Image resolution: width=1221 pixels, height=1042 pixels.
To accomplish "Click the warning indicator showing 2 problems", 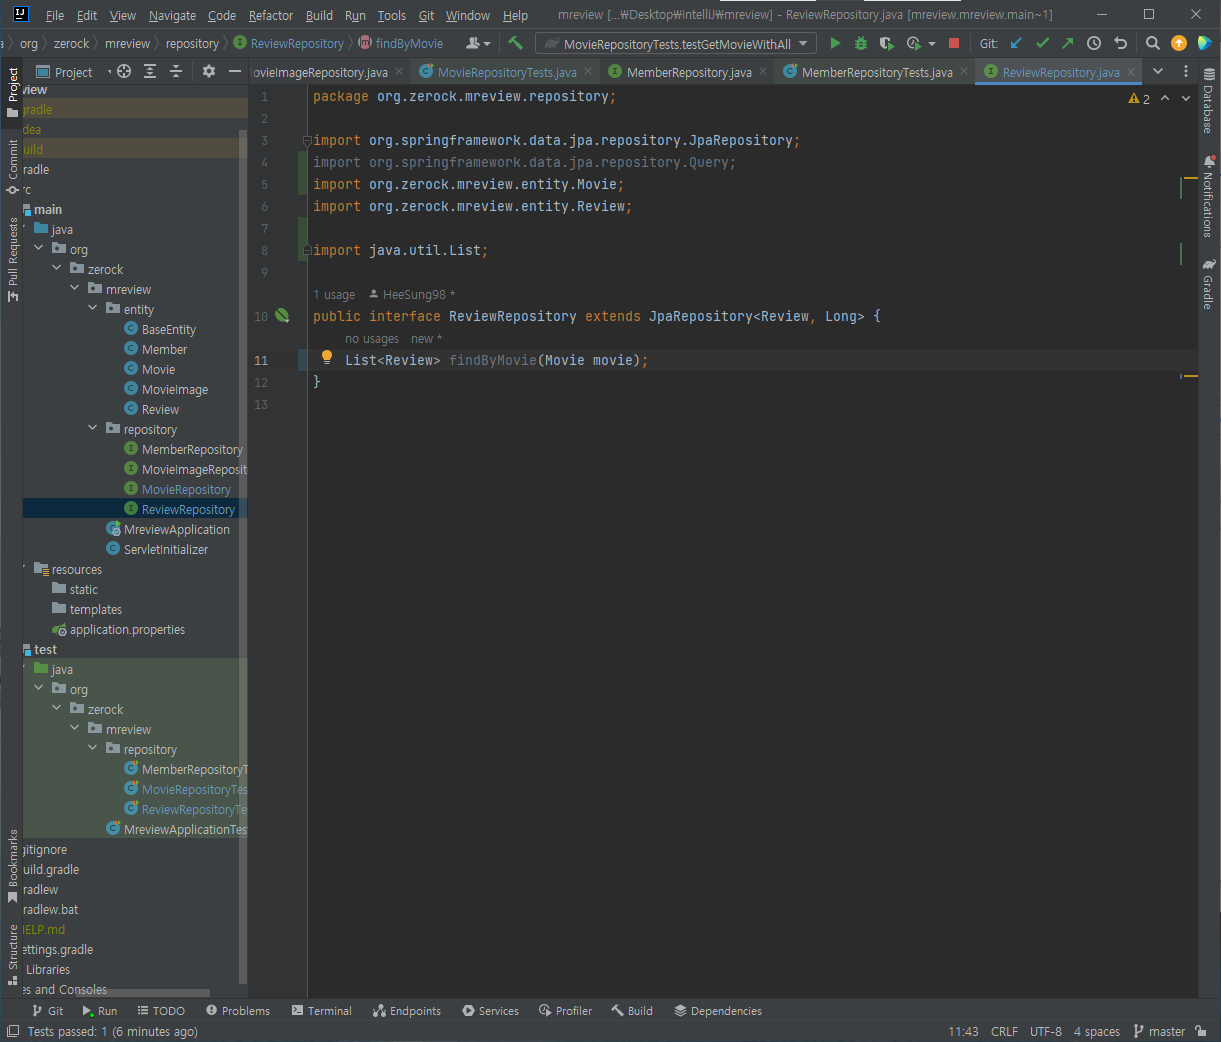I will tap(1139, 98).
